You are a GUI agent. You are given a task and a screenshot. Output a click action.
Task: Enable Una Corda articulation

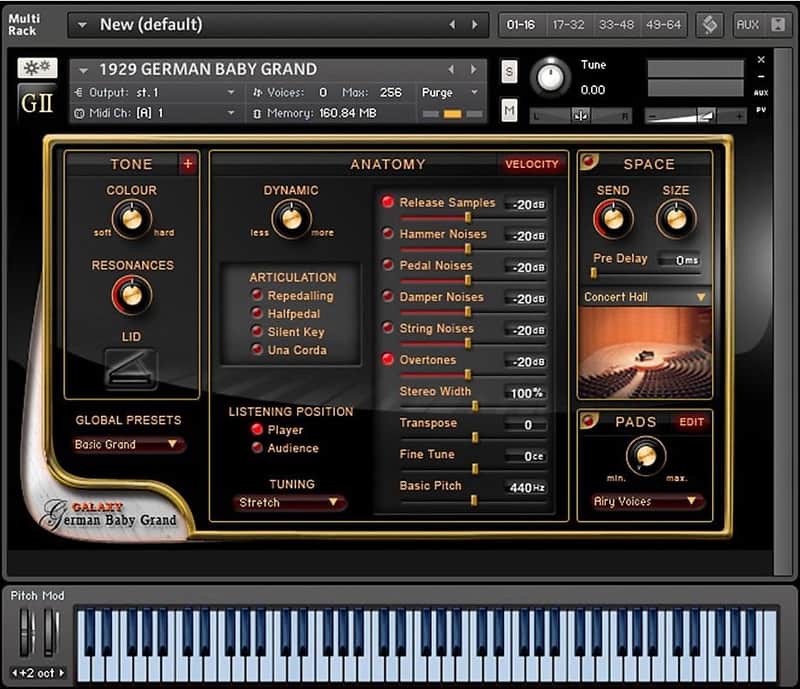(x=257, y=349)
